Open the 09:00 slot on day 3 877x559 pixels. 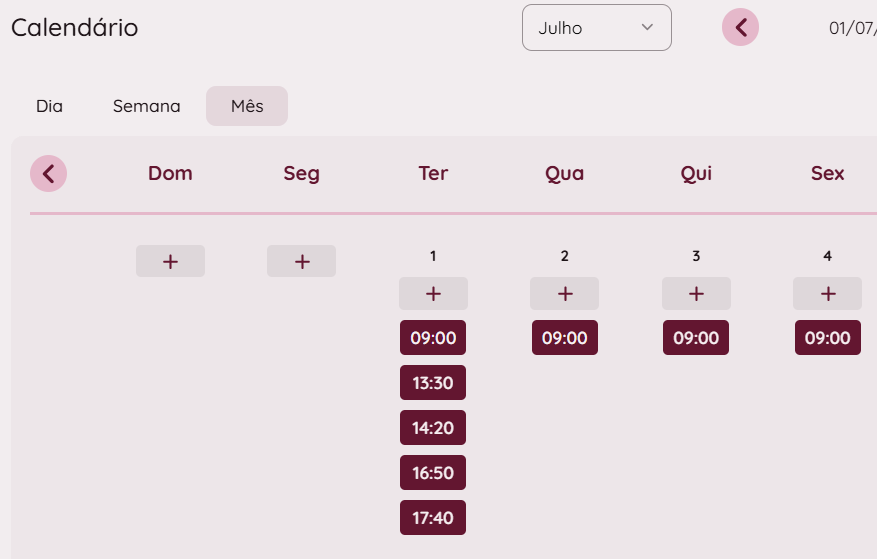click(696, 338)
